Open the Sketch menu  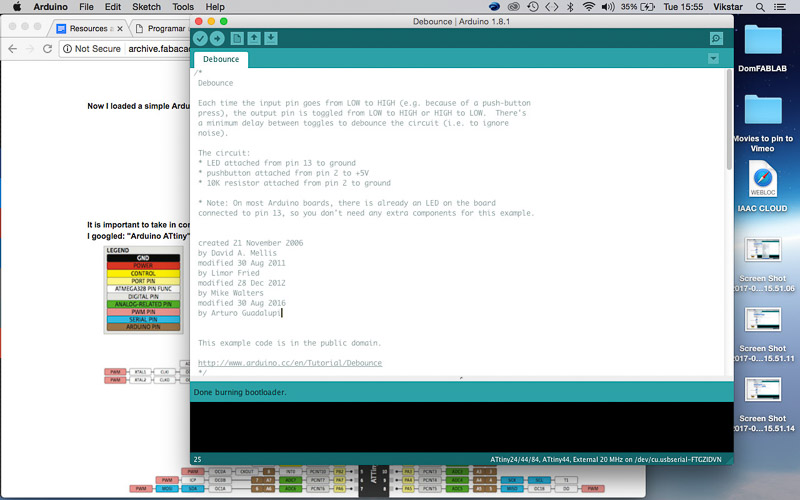point(146,7)
